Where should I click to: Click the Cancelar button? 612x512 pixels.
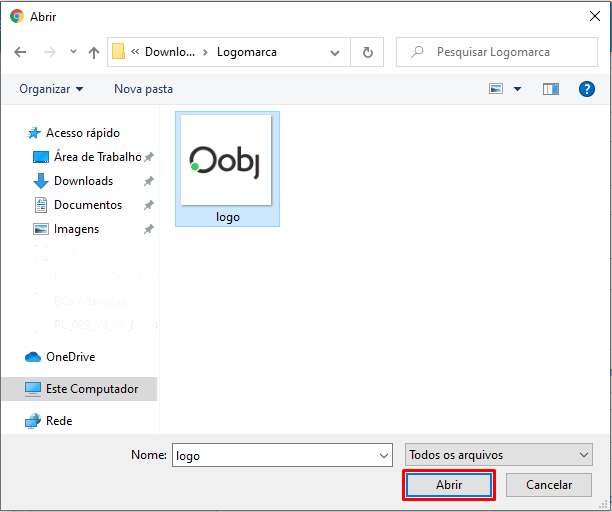pos(549,485)
